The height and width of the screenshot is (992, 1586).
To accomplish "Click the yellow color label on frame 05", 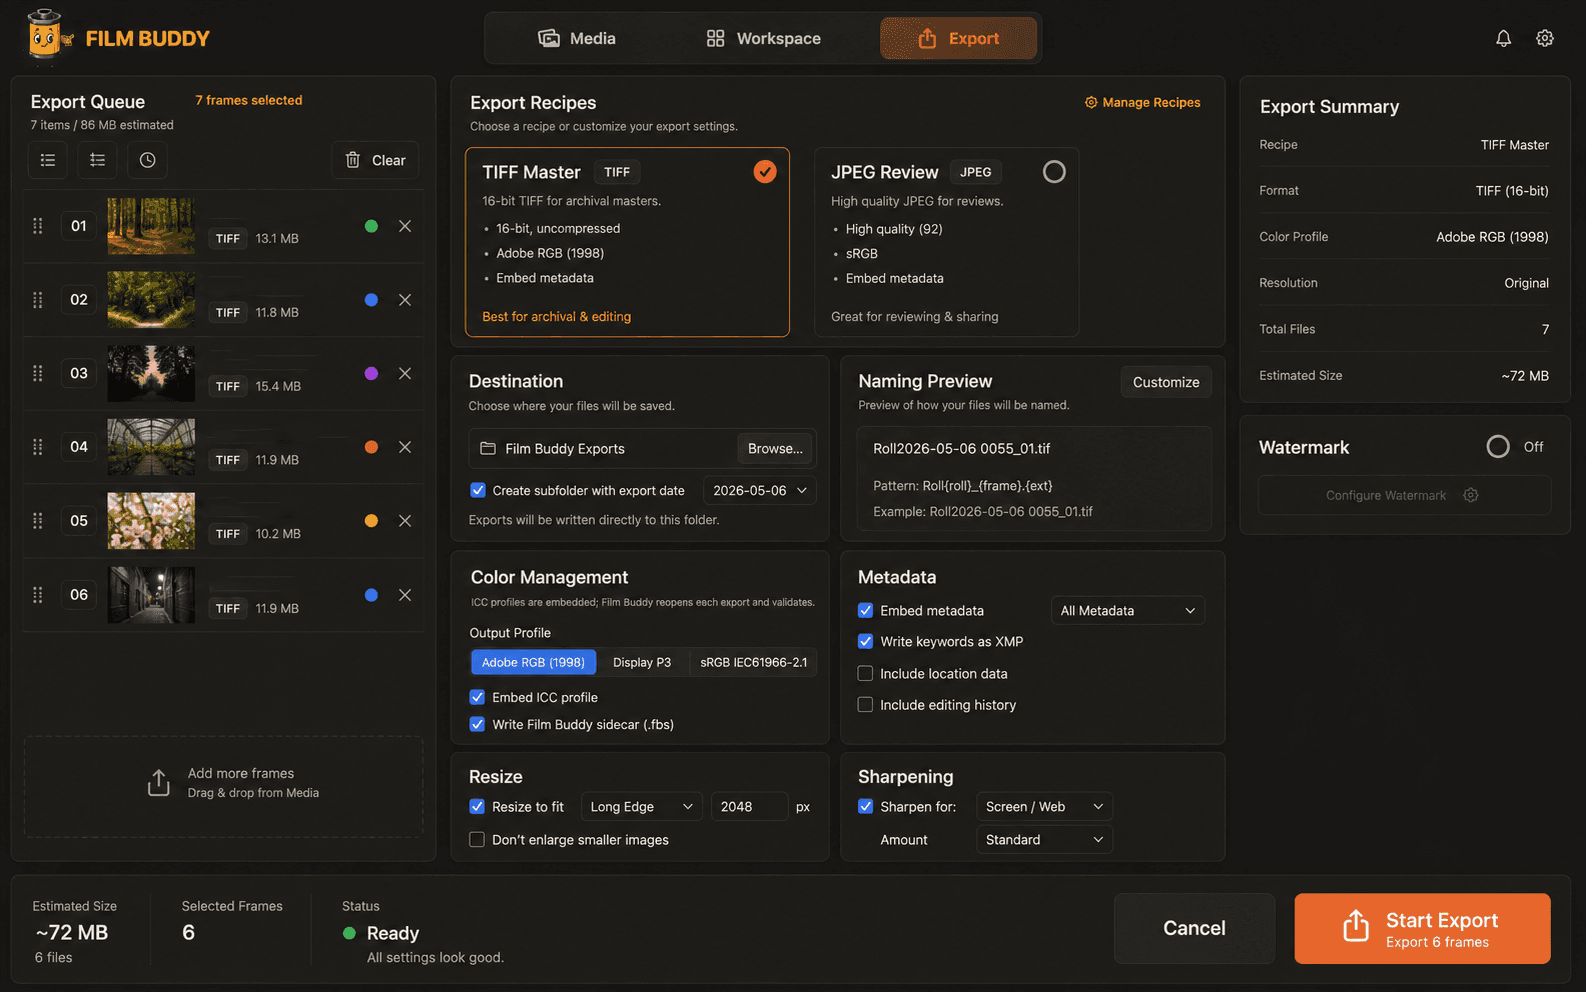I will 371,521.
